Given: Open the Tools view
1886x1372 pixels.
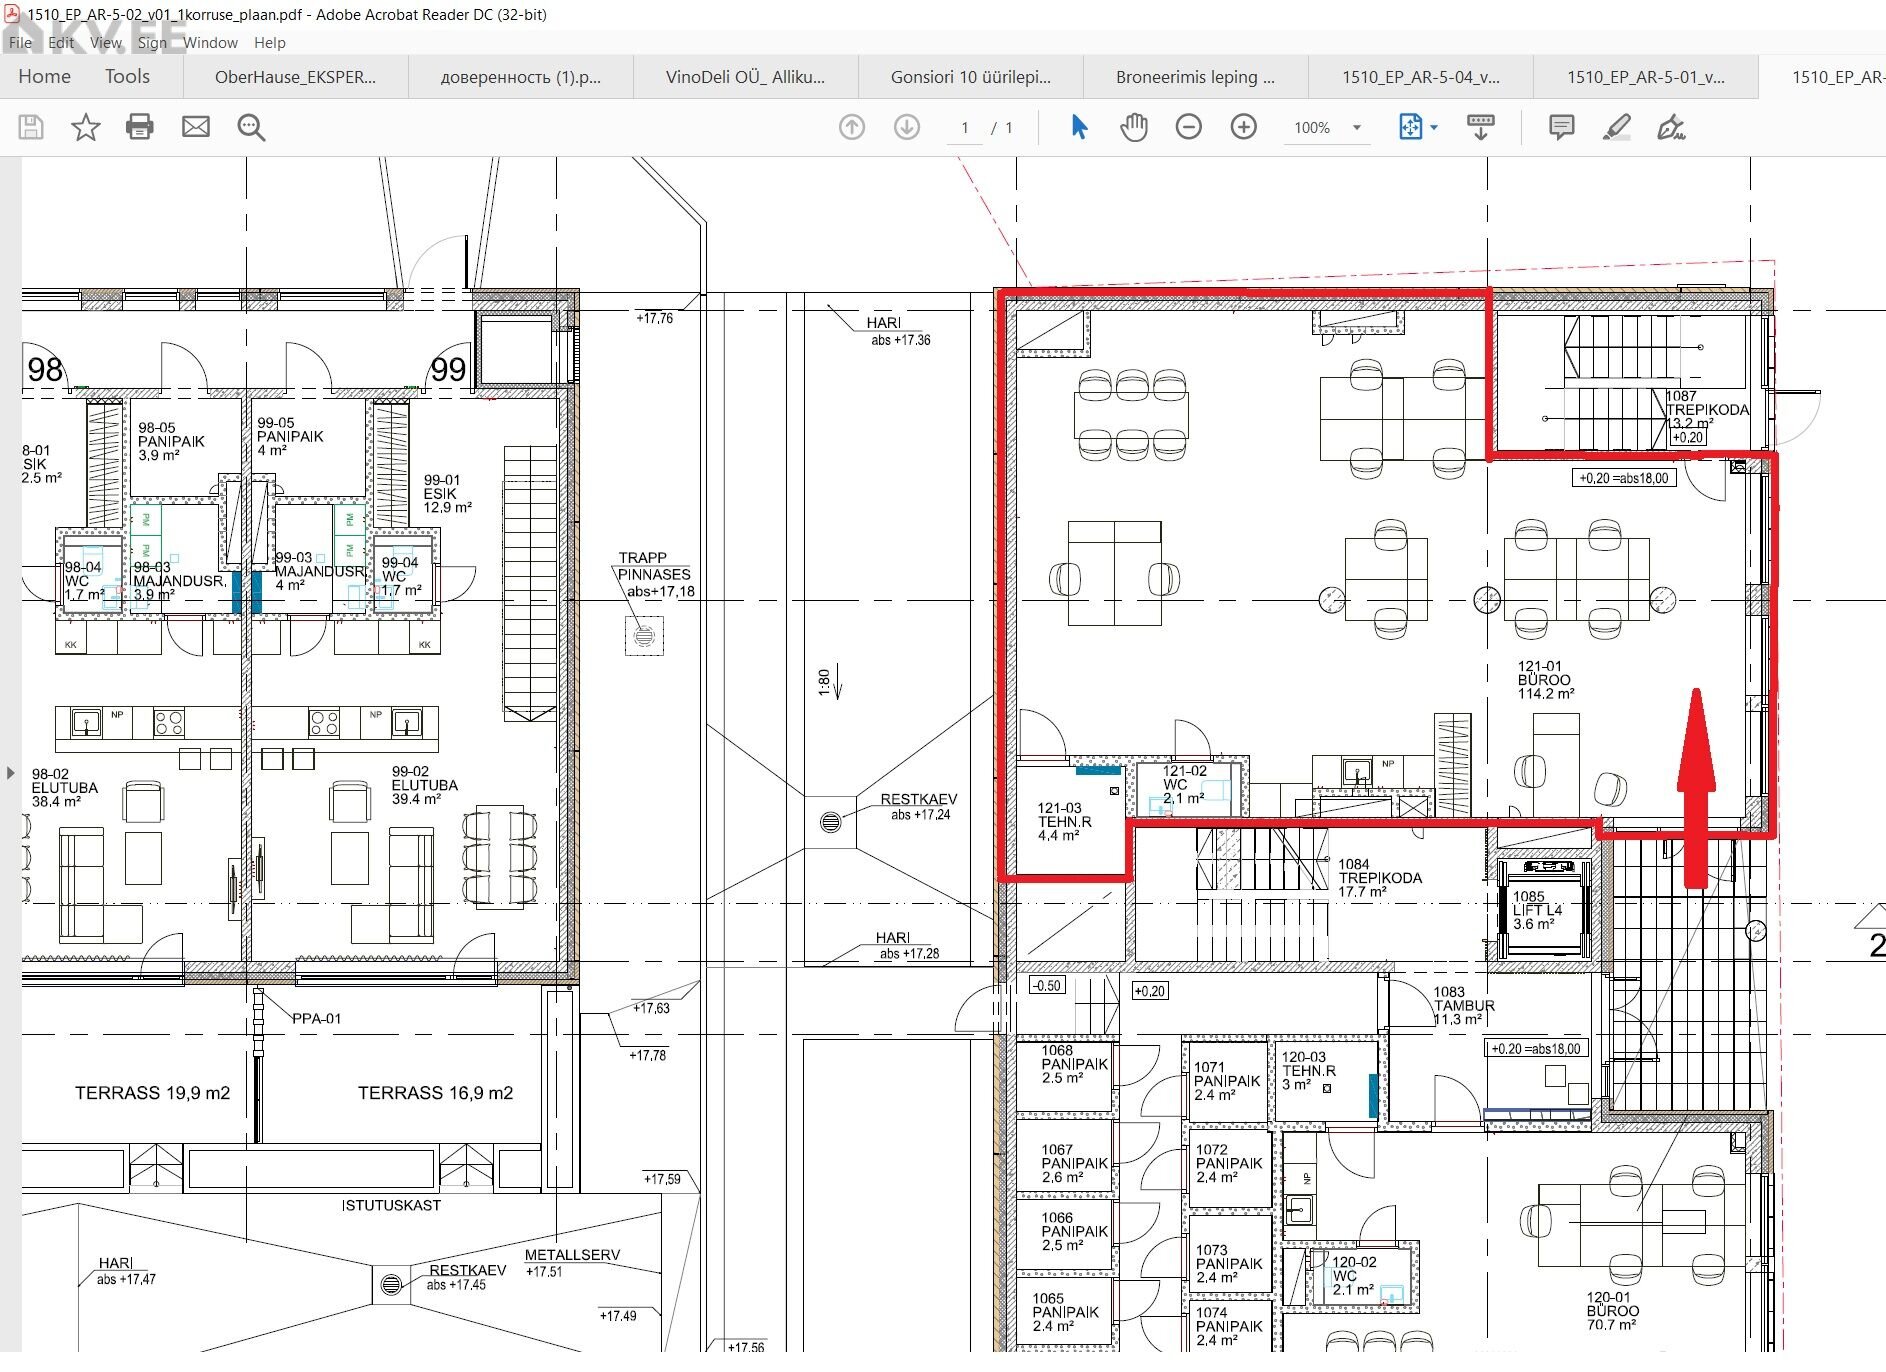Looking at the screenshot, I should [x=127, y=77].
